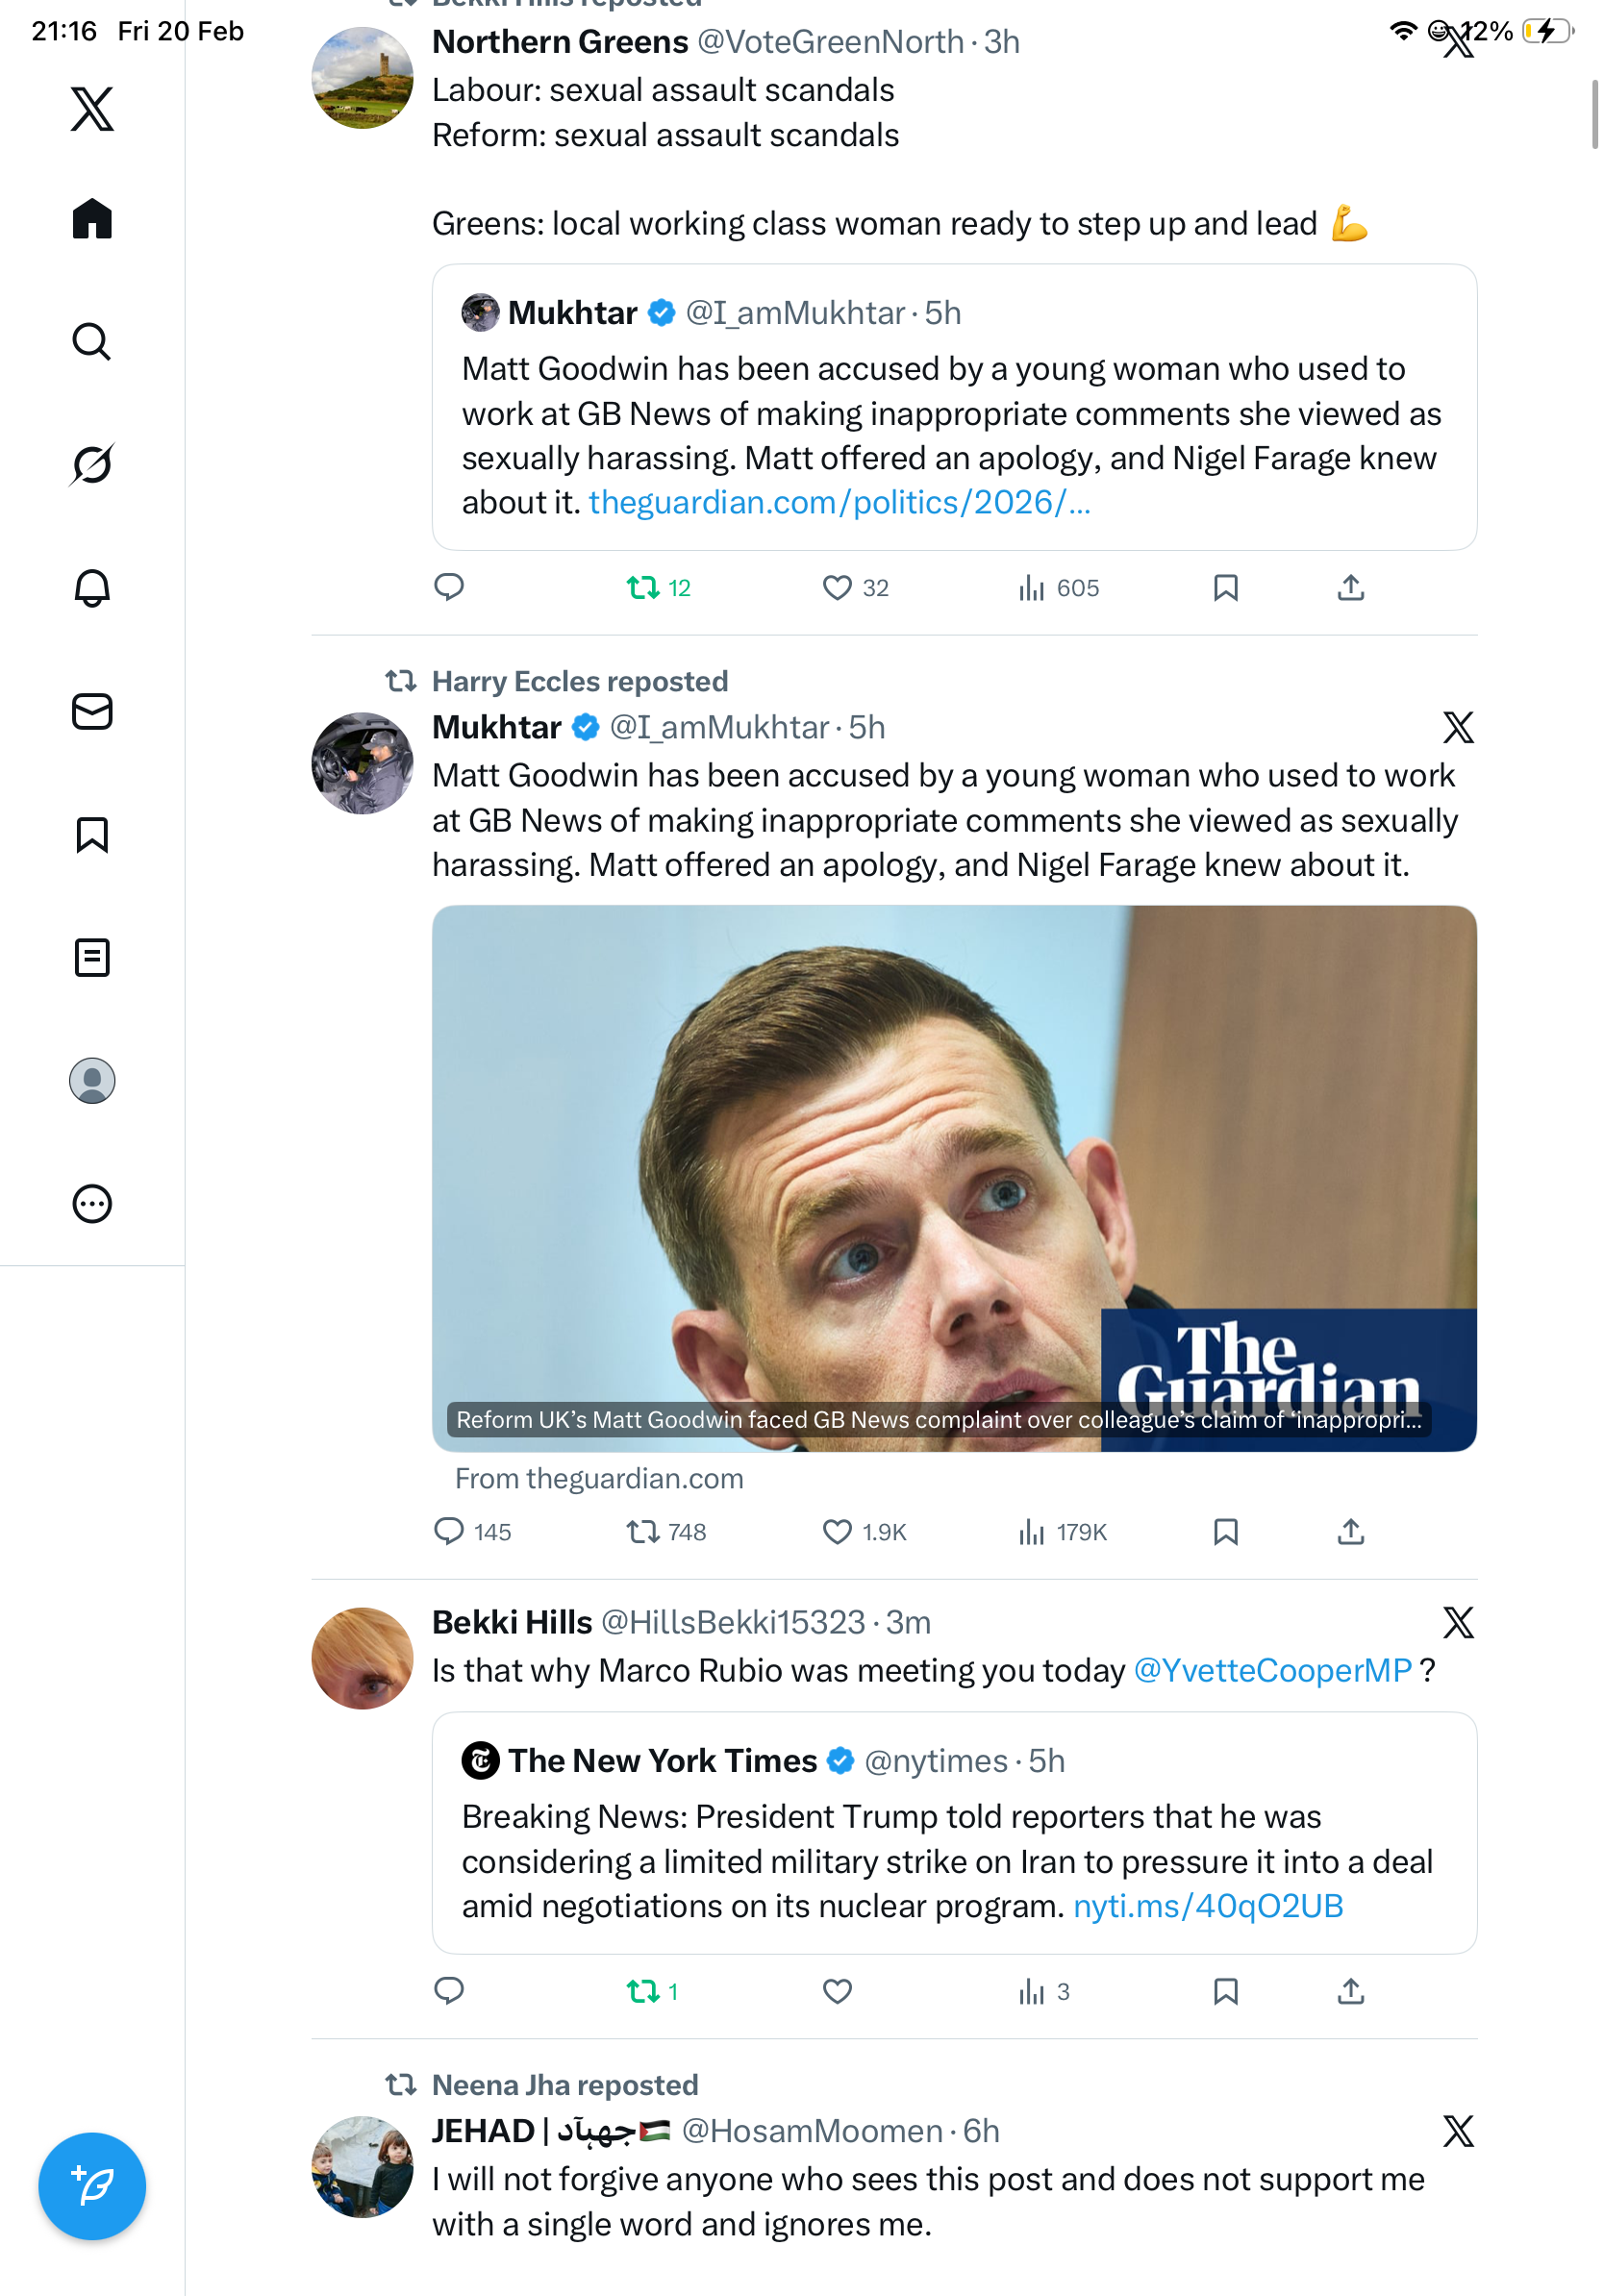Open the sidebar search icon

(x=92, y=341)
